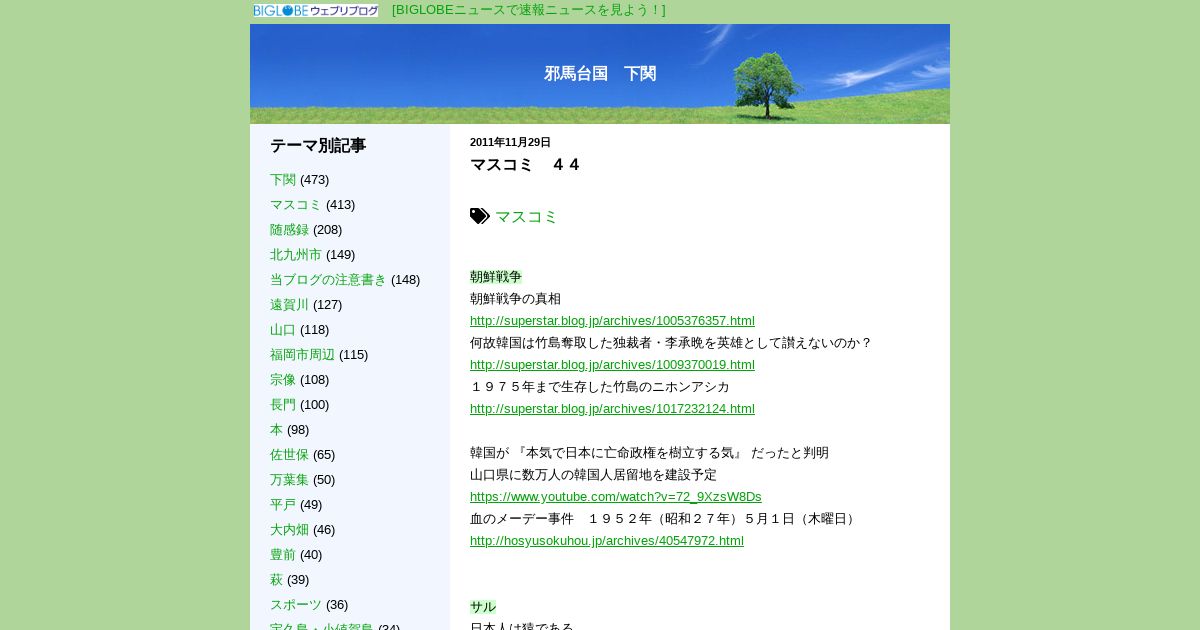
Task: Open the 豊前 theme category
Action: click(283, 555)
